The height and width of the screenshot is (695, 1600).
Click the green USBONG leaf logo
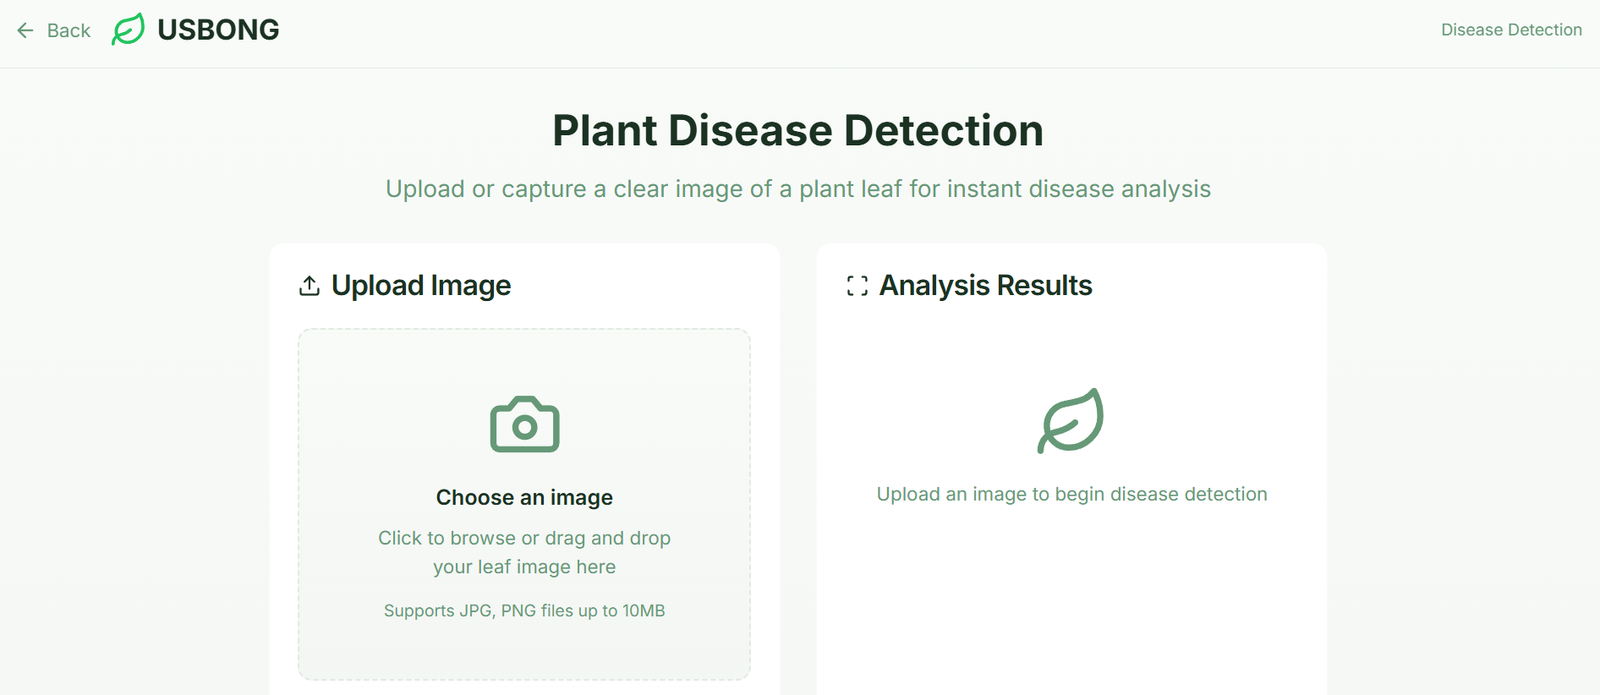128,30
